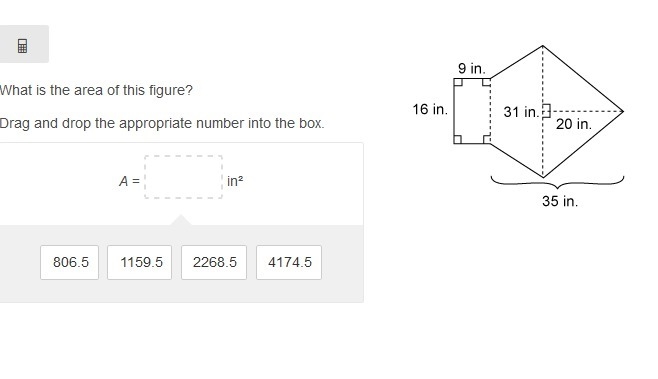The height and width of the screenshot is (379, 658).
Task: Select the 806.5 answer tile
Action: click(70, 262)
